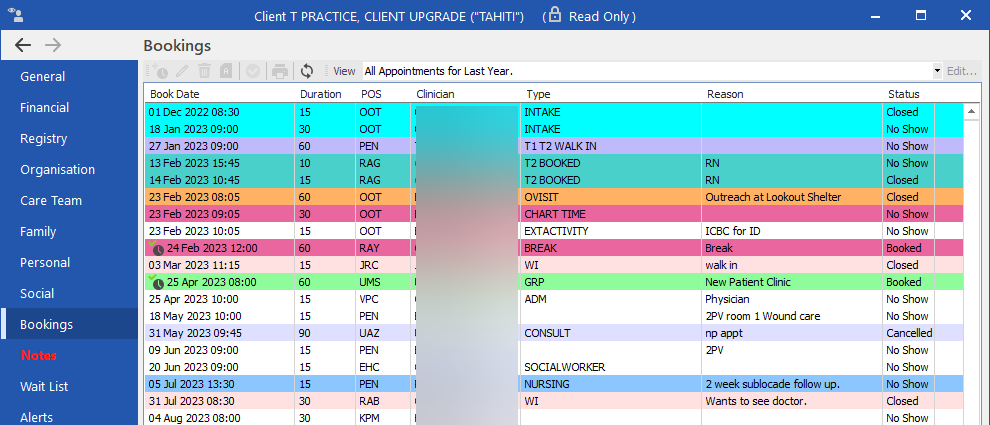This screenshot has height=425, width=990.
Task: Click the scrollbar up arrow in bookings list
Action: 970,112
